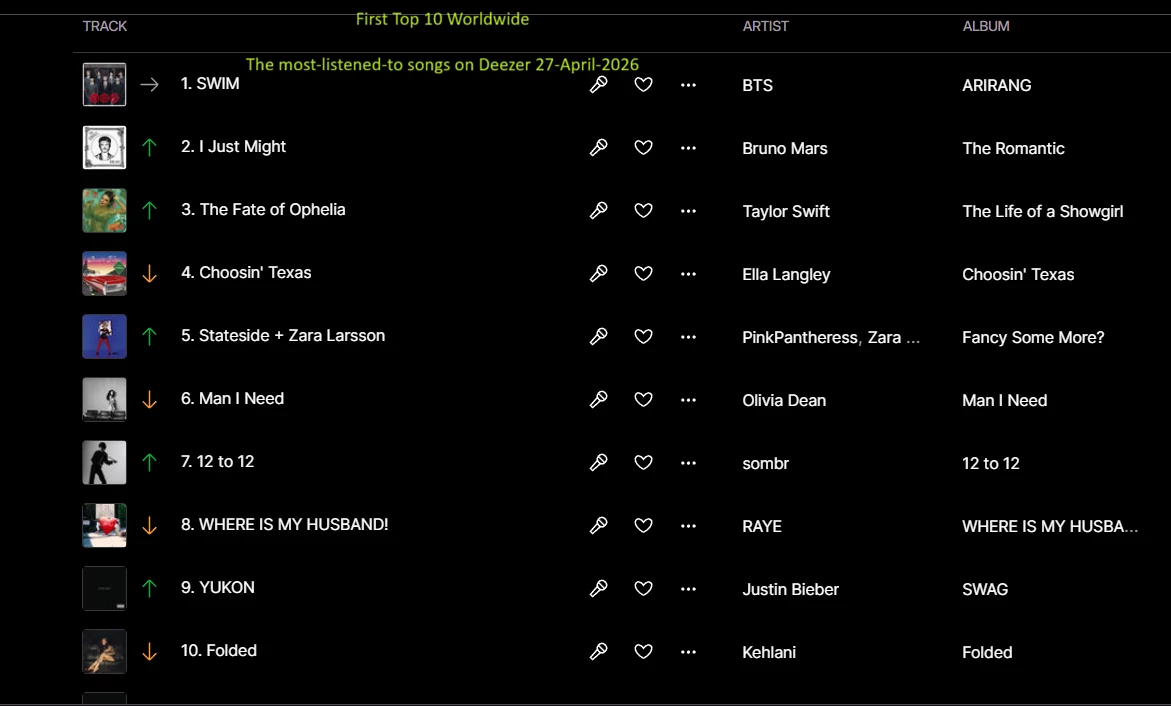Show more options for Folded track
1171x706 pixels.
coord(688,652)
